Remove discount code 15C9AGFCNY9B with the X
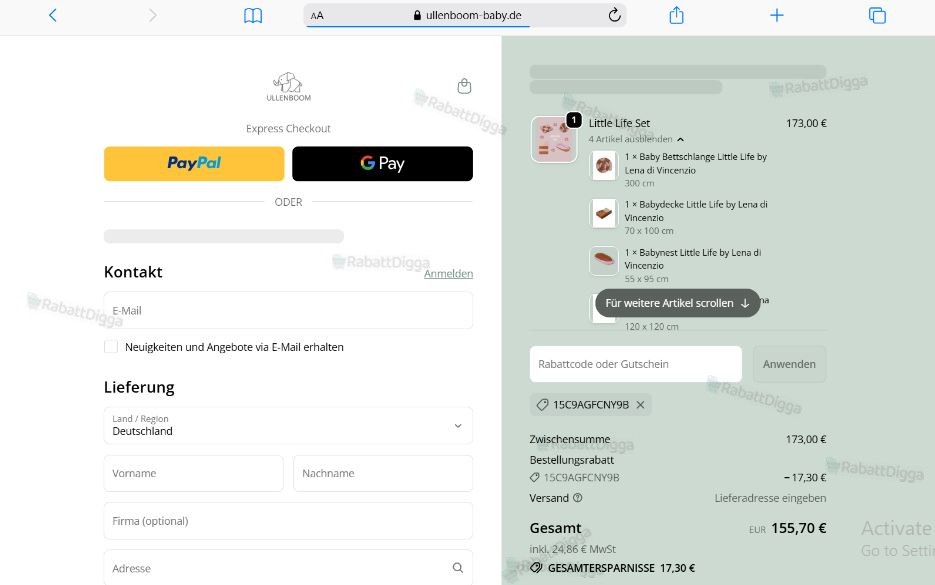This screenshot has width=935, height=585. pos(640,404)
